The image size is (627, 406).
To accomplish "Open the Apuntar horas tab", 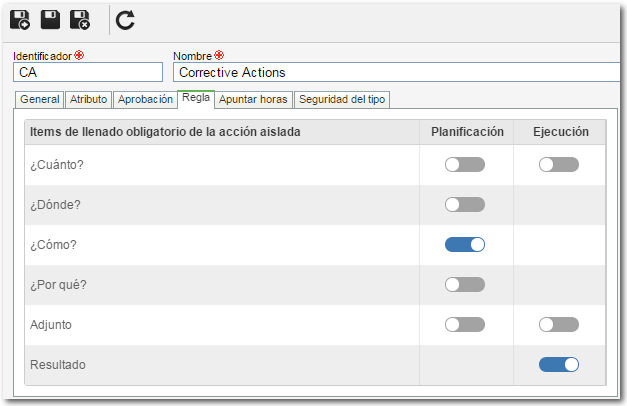I will pyautogui.click(x=253, y=99).
